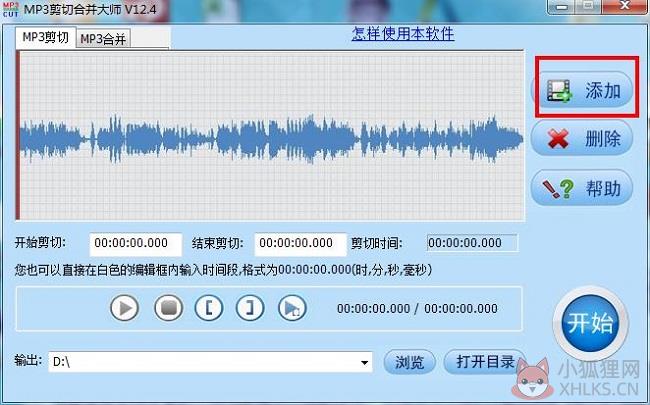Screen dimensions: 650x405
Task: Set cut start with the [ marker button
Action: tap(209, 308)
